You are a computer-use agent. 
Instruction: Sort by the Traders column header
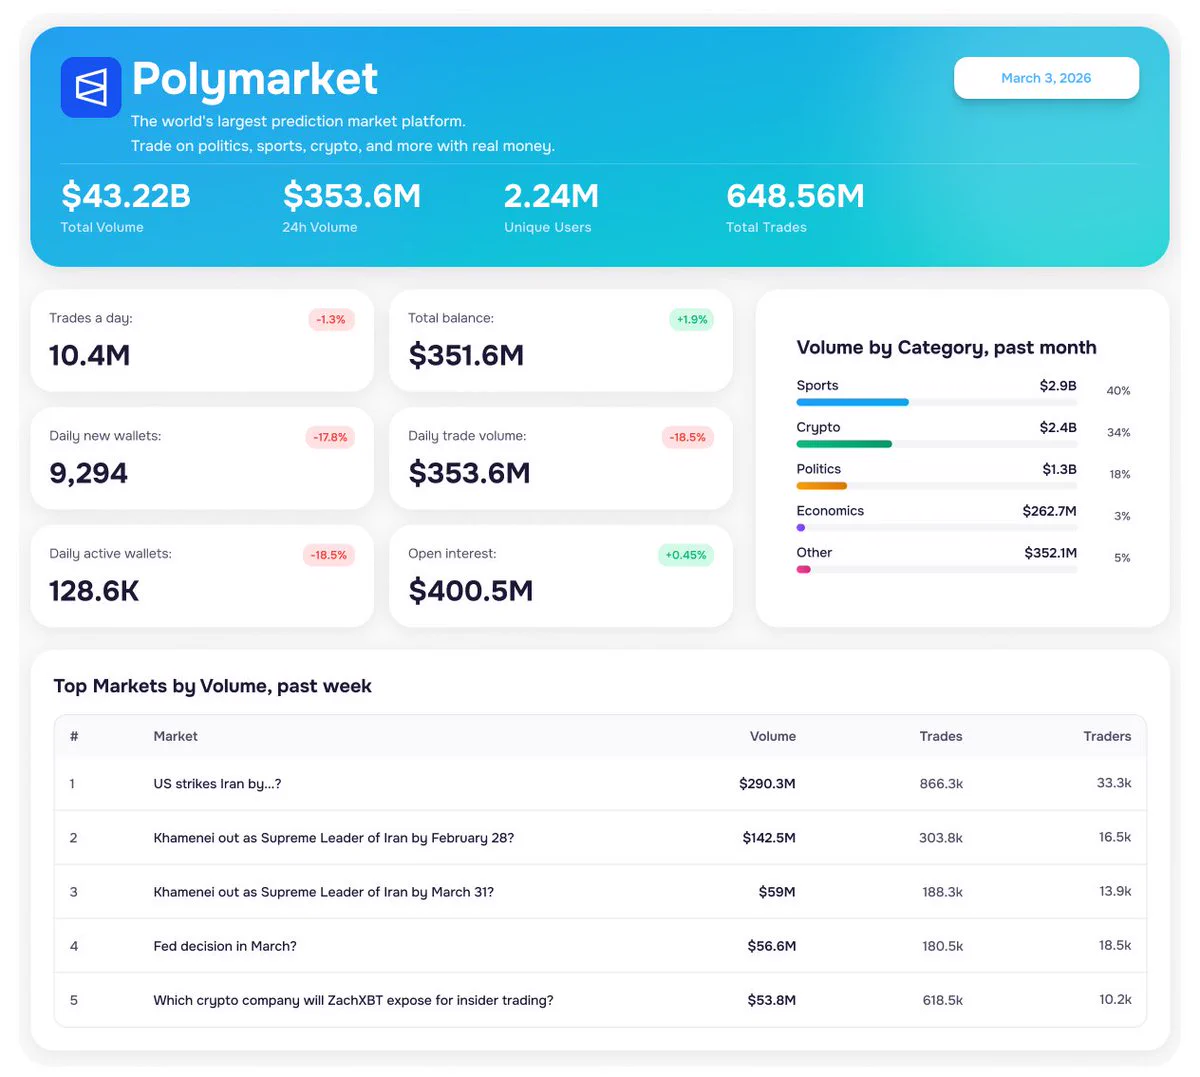click(x=1107, y=737)
